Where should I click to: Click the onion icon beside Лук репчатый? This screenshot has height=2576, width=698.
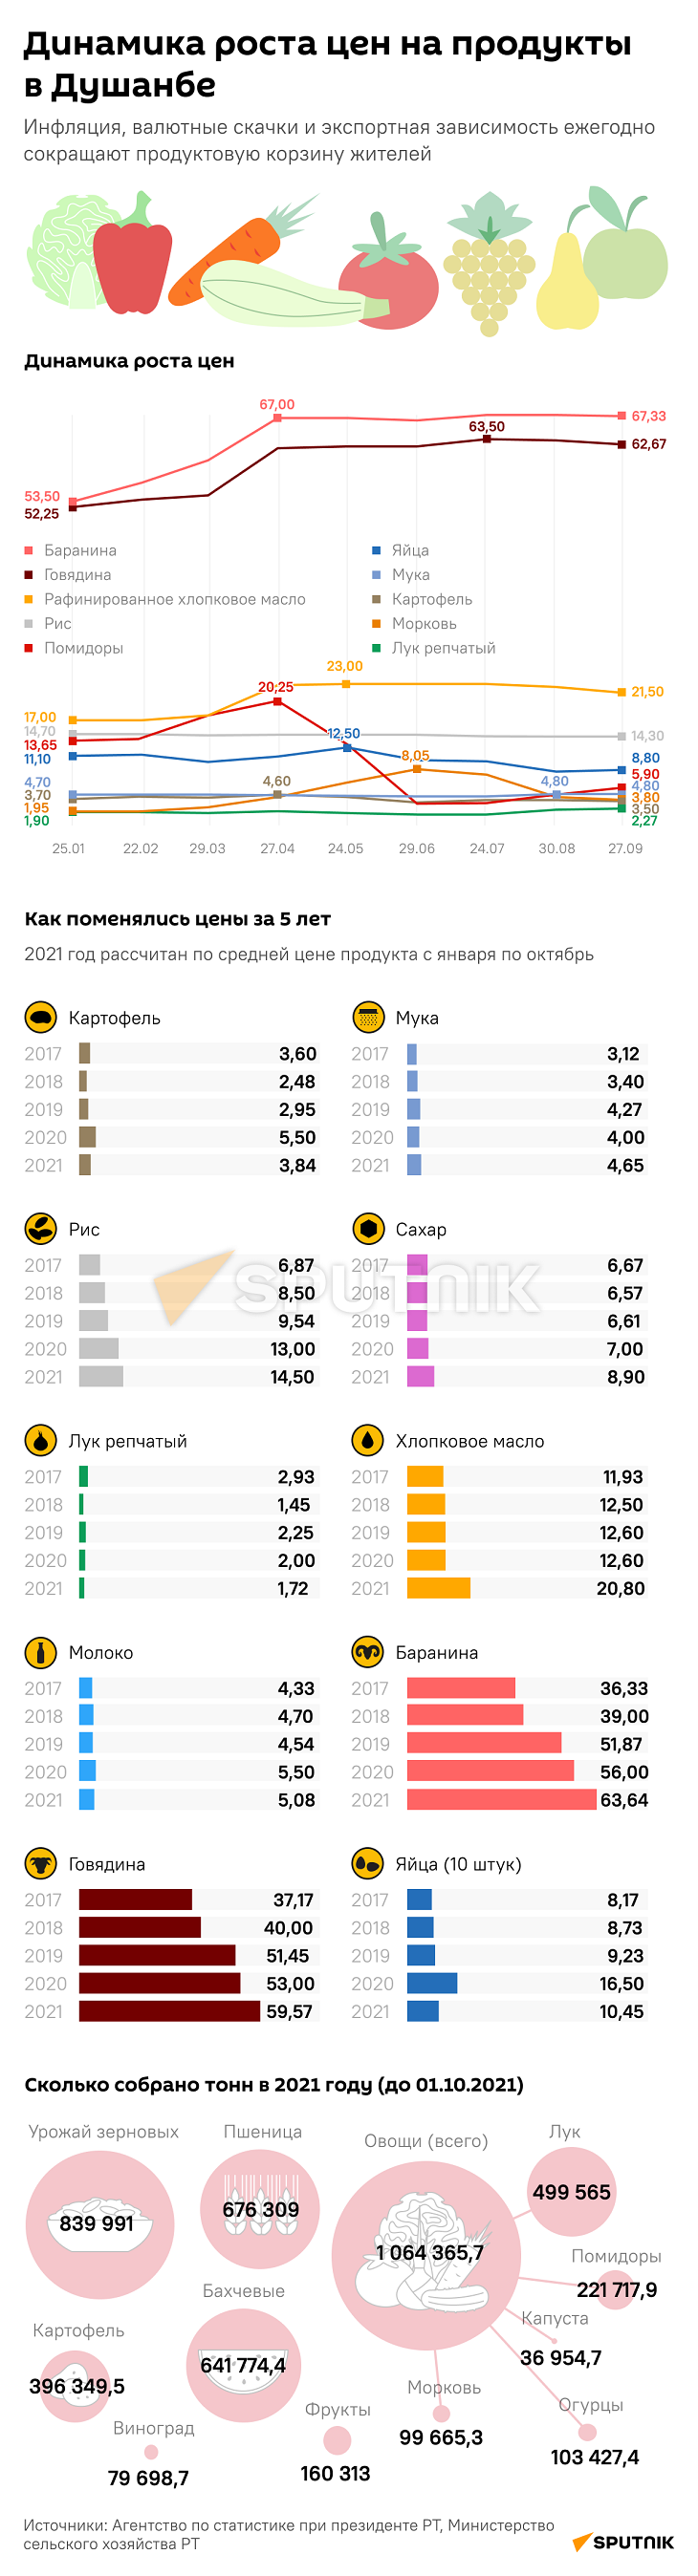point(40,1441)
